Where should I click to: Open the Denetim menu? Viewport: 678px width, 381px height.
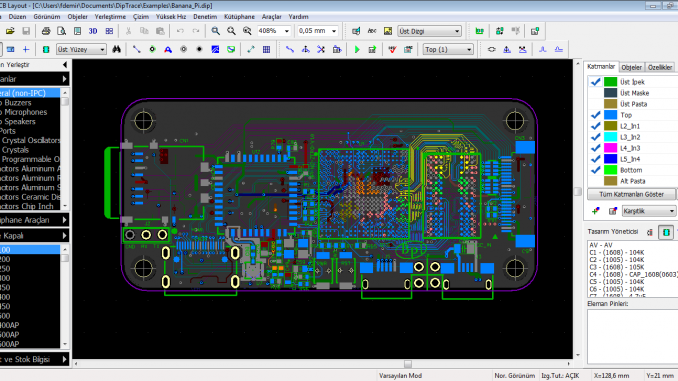(205, 17)
